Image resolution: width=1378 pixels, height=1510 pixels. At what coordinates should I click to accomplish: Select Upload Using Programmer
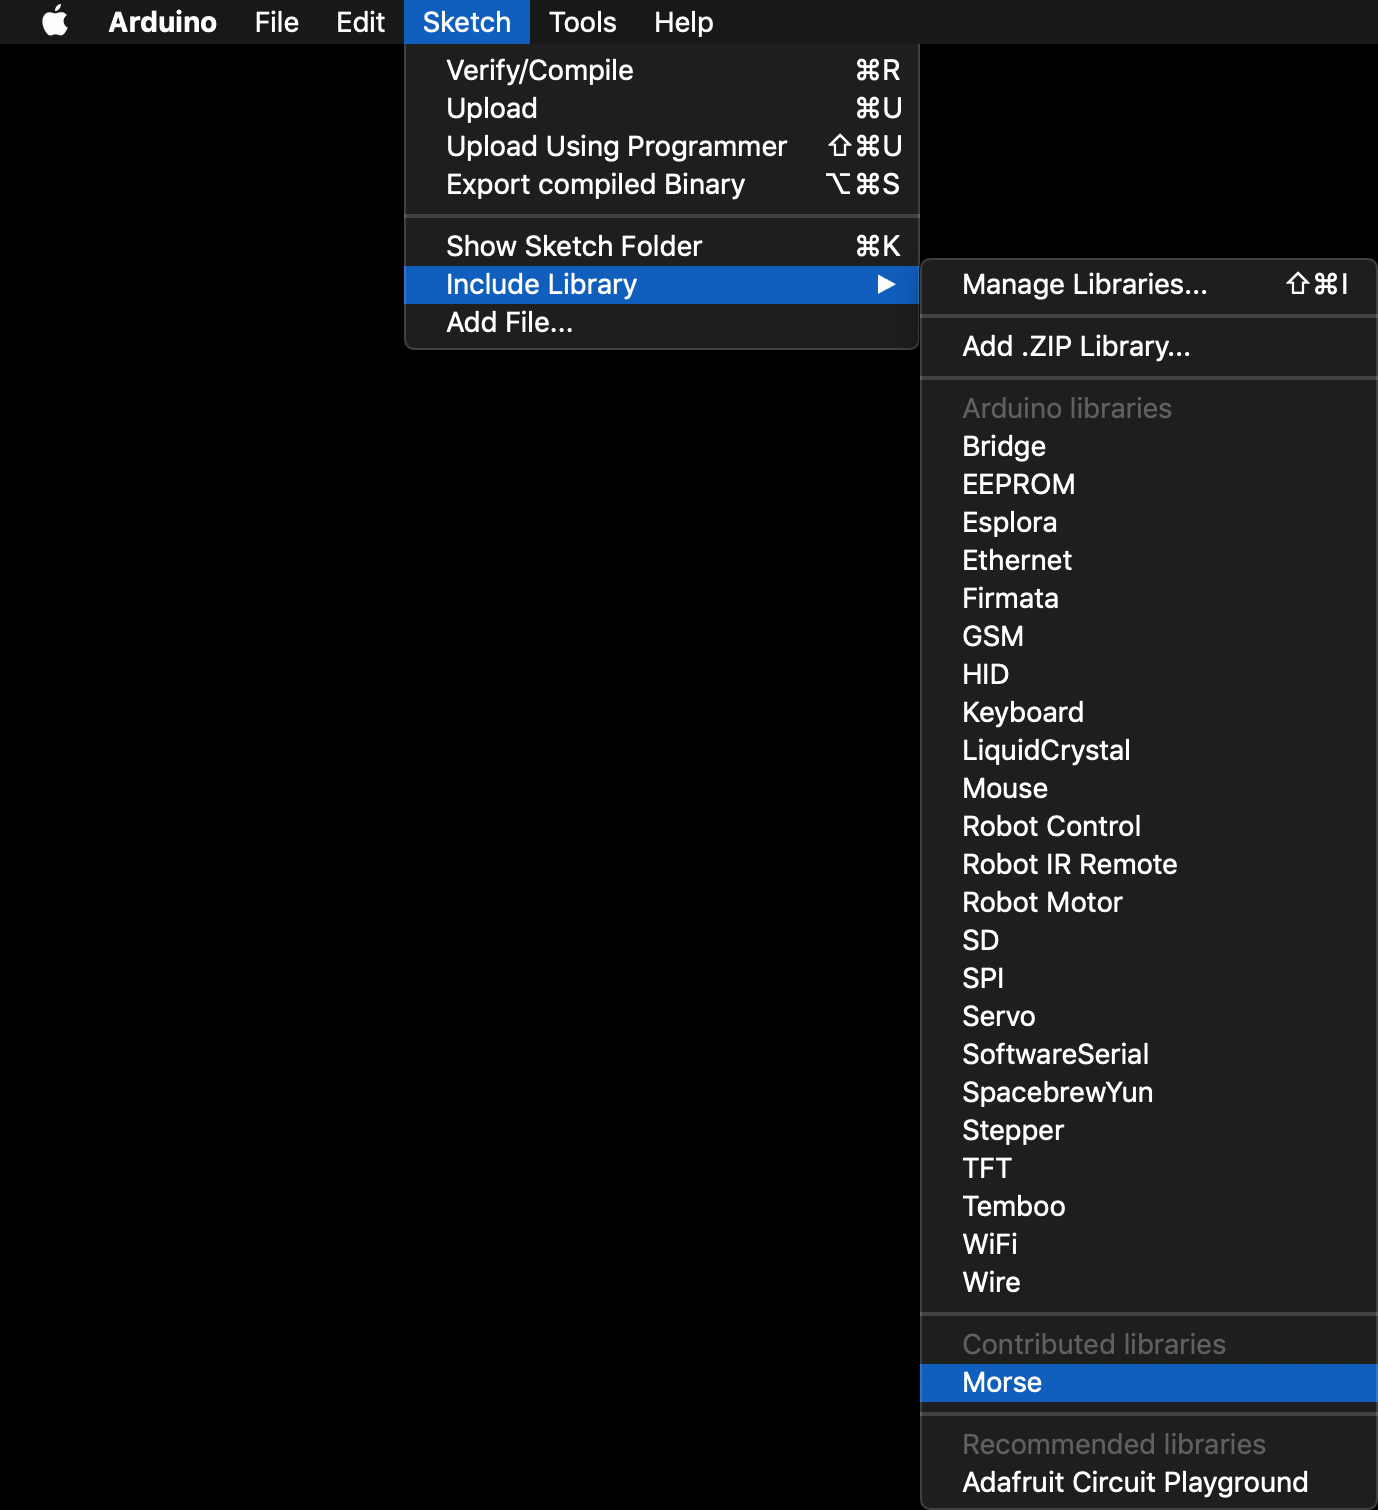point(616,147)
